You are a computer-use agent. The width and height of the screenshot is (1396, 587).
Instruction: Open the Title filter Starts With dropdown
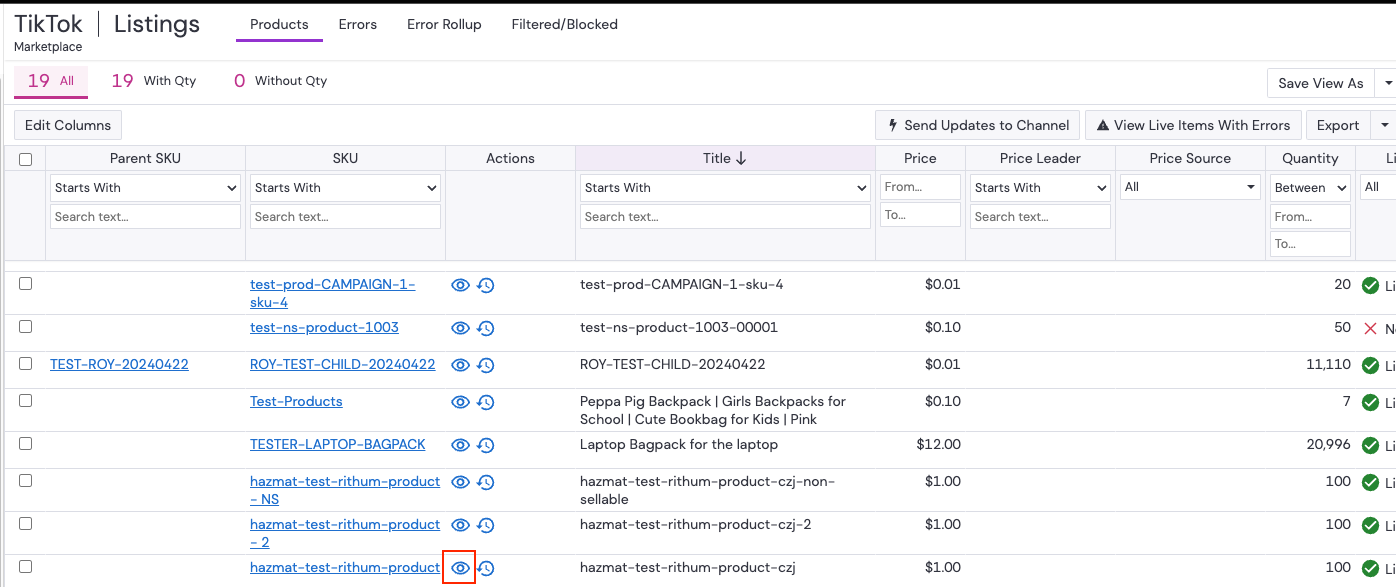point(725,188)
